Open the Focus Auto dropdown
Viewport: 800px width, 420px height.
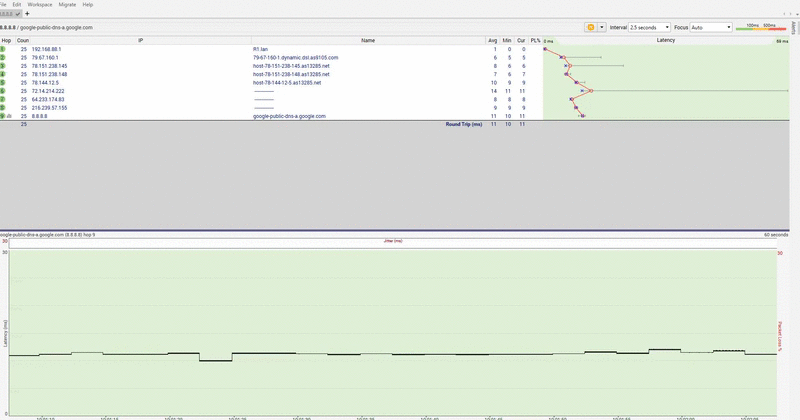[x=711, y=28]
